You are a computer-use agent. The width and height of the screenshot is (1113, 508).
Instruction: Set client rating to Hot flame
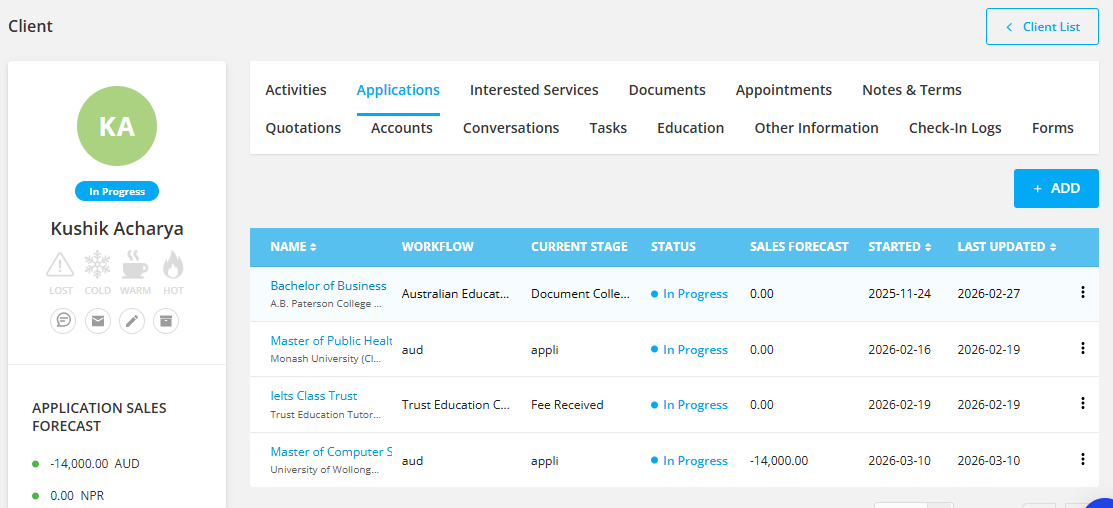click(x=173, y=266)
